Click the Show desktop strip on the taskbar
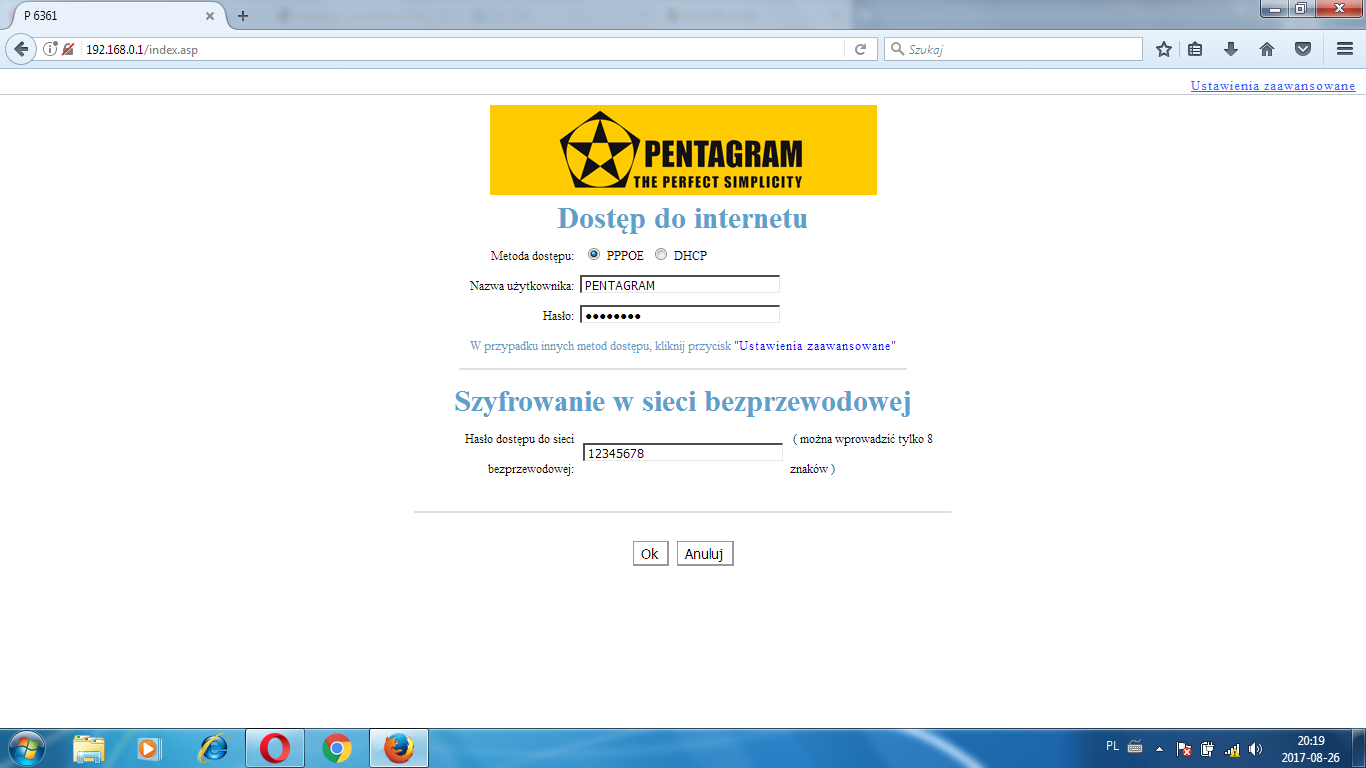The width and height of the screenshot is (1366, 768). pos(1359,748)
